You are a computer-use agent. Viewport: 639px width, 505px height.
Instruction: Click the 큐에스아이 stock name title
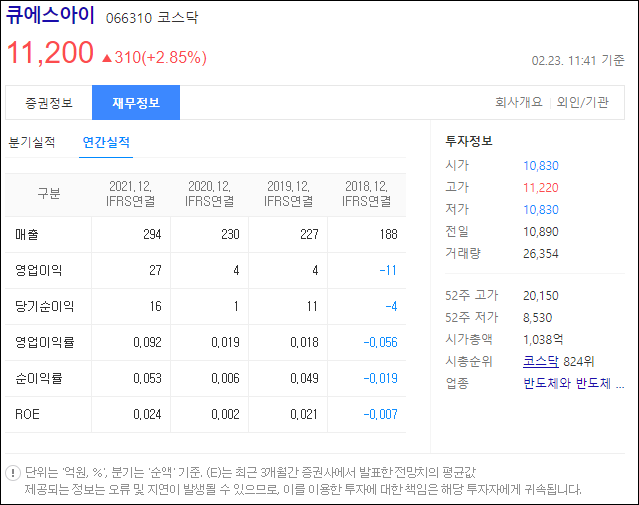(50, 15)
